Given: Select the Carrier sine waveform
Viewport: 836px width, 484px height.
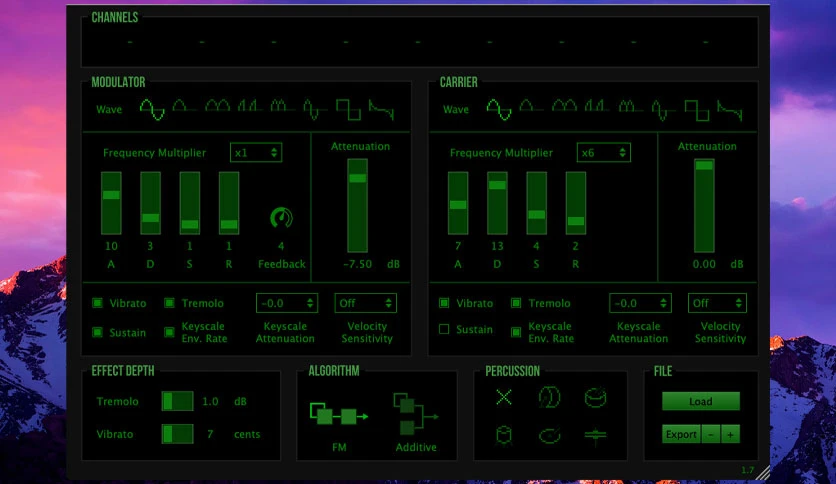Looking at the screenshot, I should pos(499,109).
